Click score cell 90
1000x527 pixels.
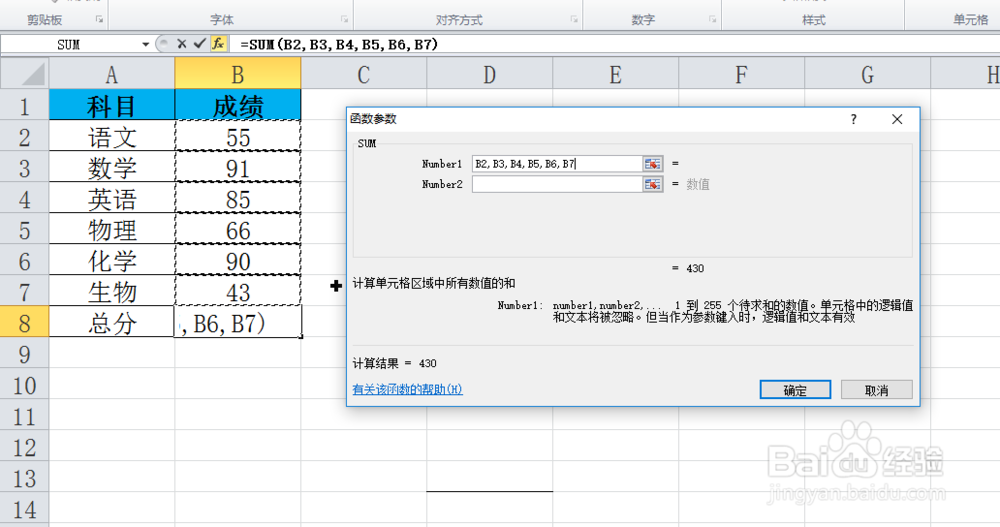237,261
